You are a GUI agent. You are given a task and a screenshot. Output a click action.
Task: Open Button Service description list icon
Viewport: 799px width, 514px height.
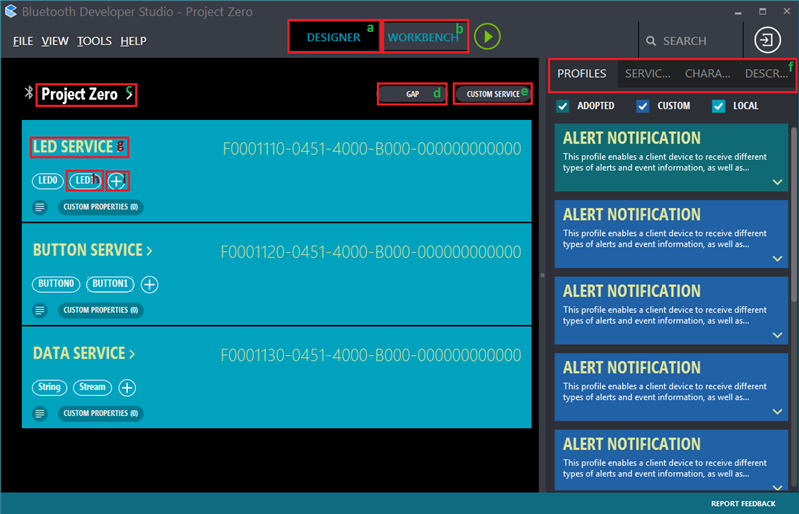(40, 310)
